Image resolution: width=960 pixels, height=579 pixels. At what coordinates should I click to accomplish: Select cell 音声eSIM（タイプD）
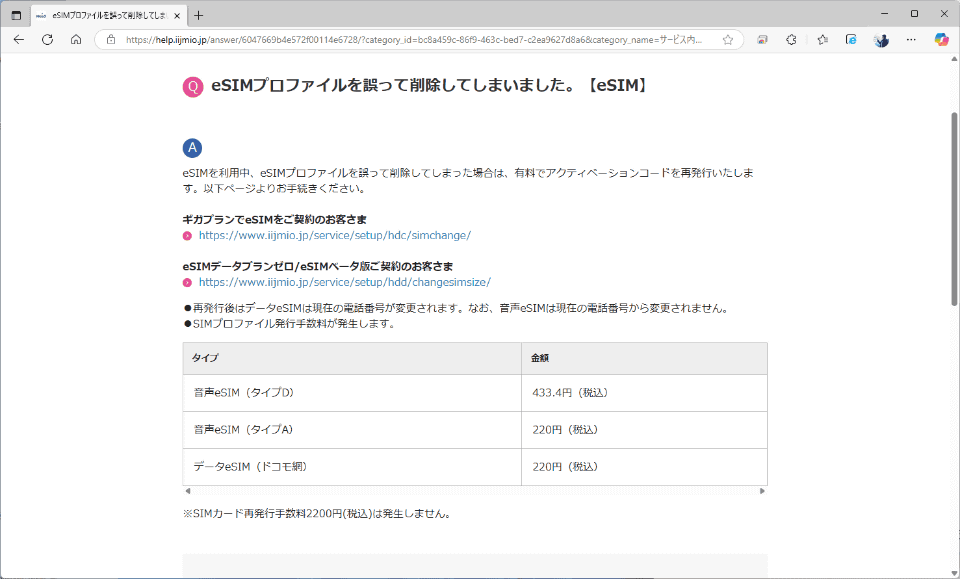click(352, 393)
